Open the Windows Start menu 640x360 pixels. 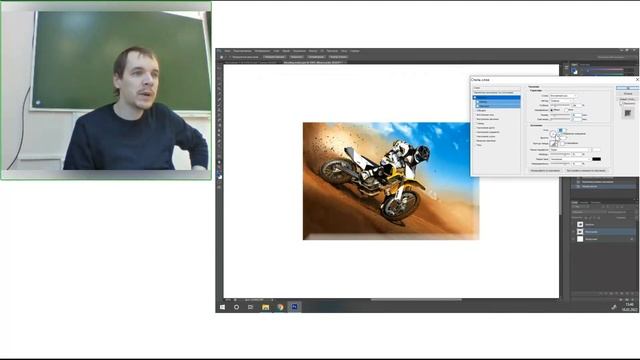[222, 307]
